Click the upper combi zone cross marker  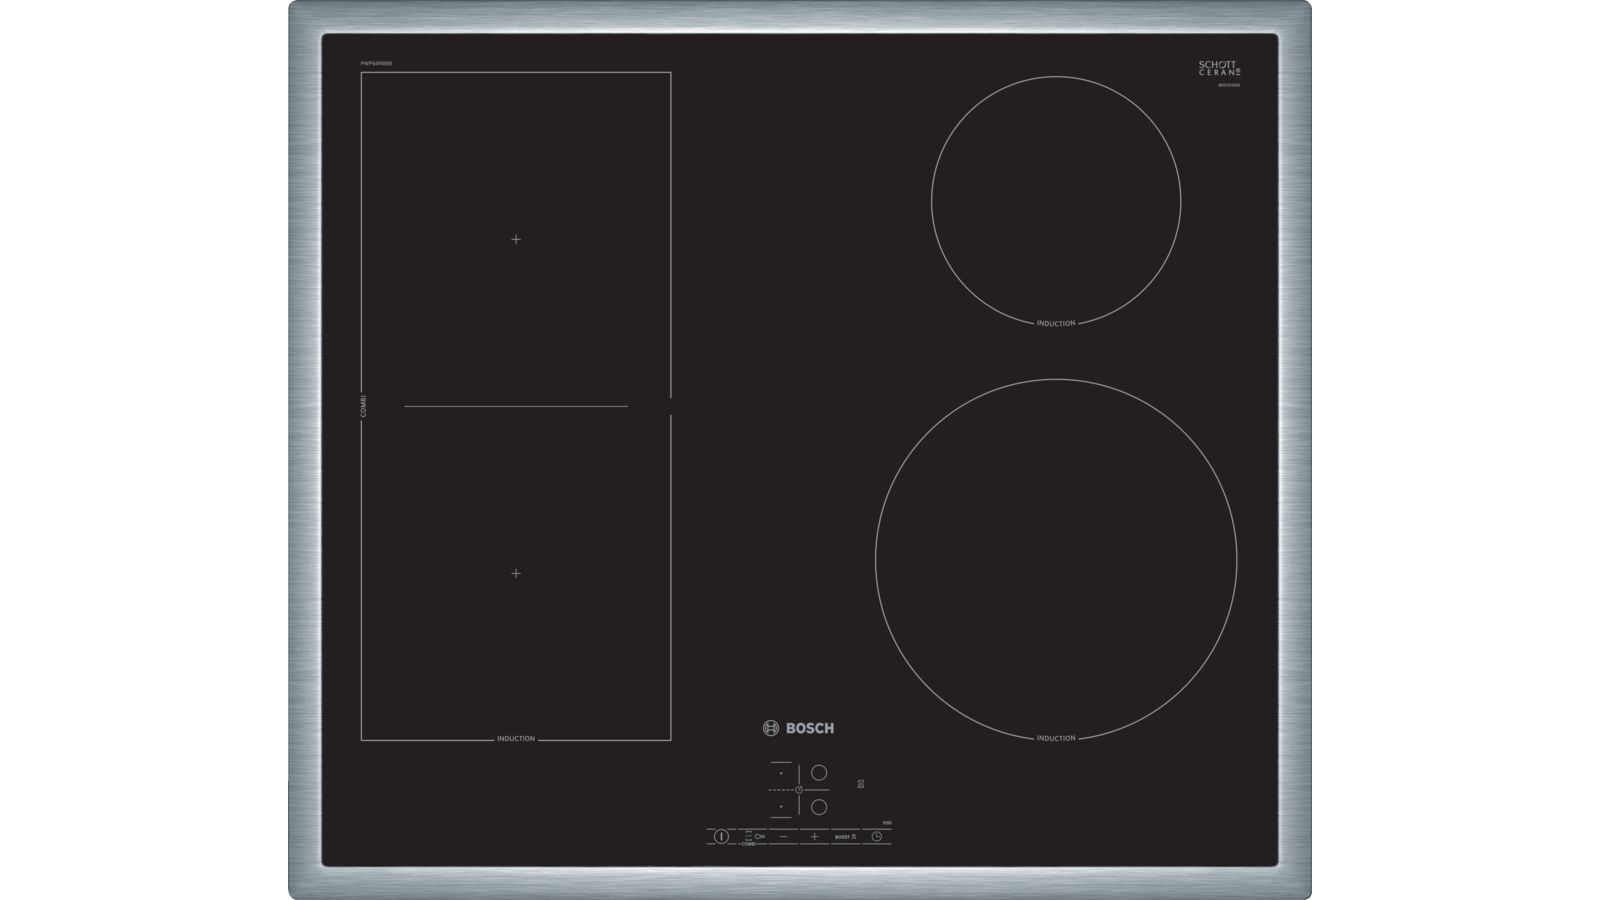[516, 239]
